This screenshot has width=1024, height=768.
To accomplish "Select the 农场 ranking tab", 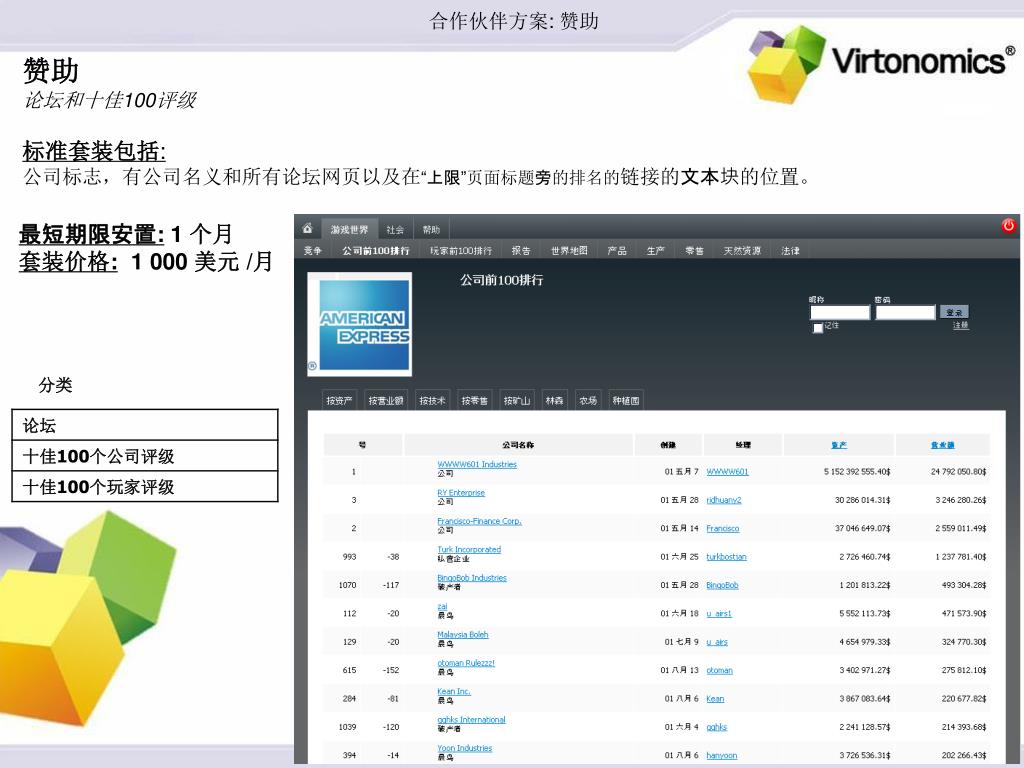I will [x=588, y=400].
